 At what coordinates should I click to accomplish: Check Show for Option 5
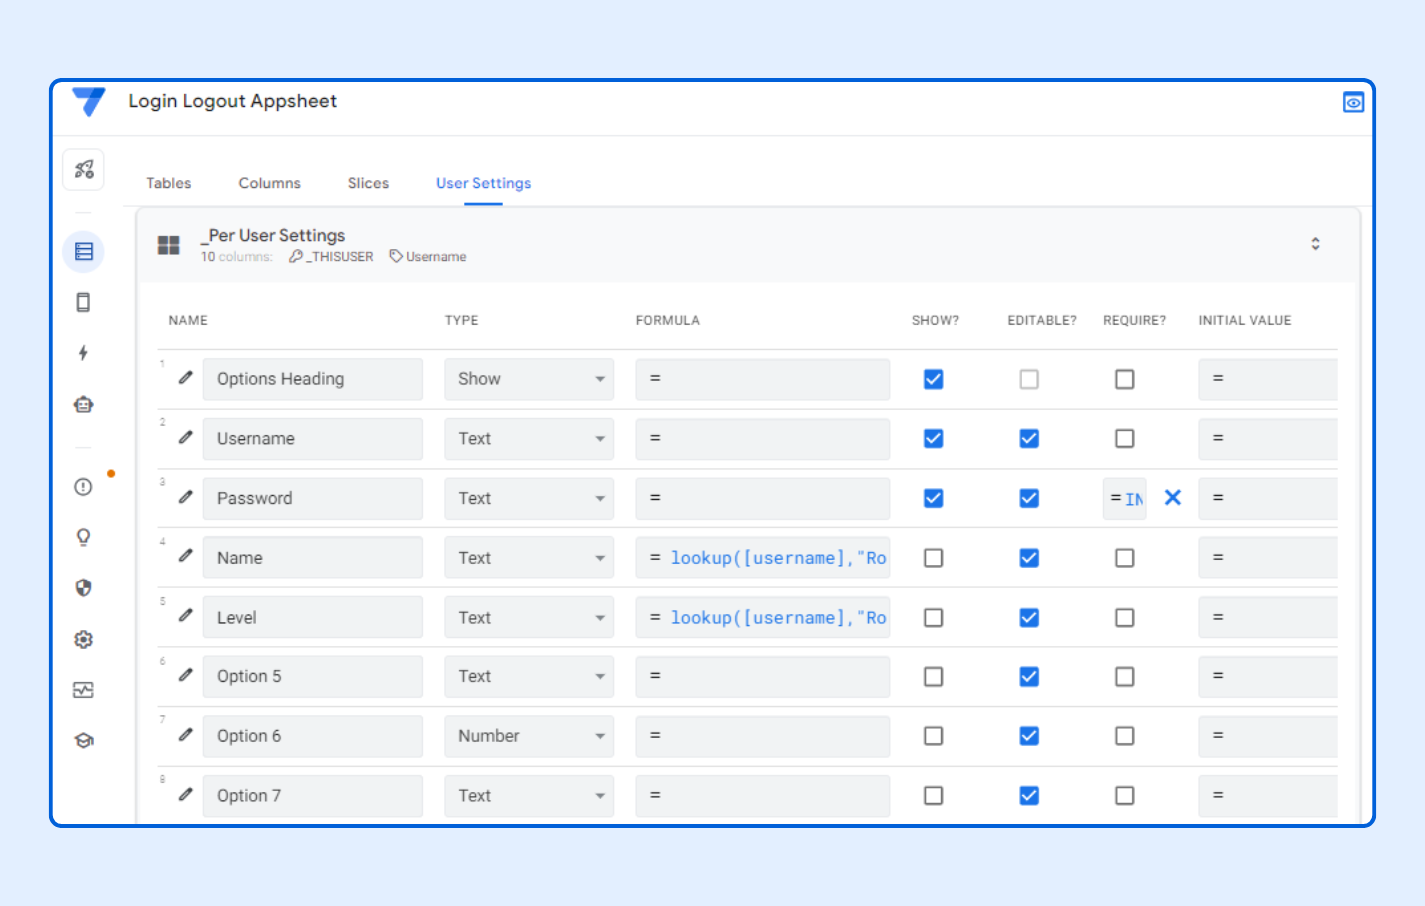[933, 677]
